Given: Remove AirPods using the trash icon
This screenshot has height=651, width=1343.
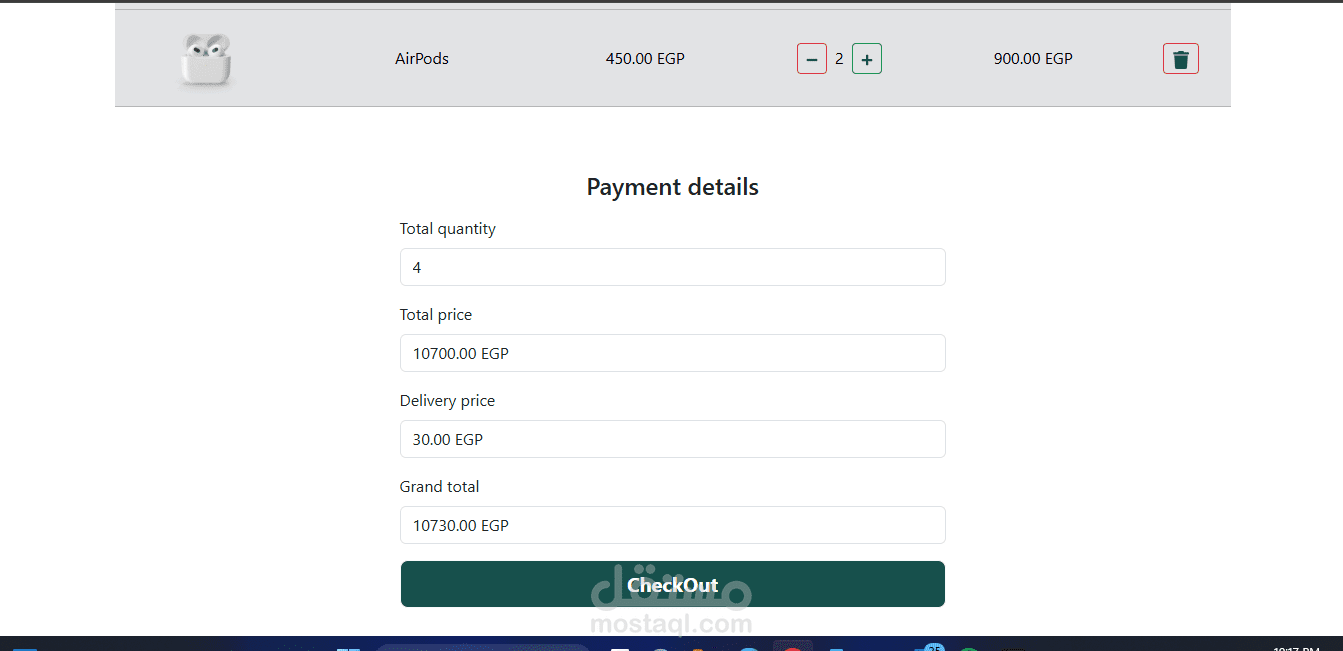Looking at the screenshot, I should 1181,59.
